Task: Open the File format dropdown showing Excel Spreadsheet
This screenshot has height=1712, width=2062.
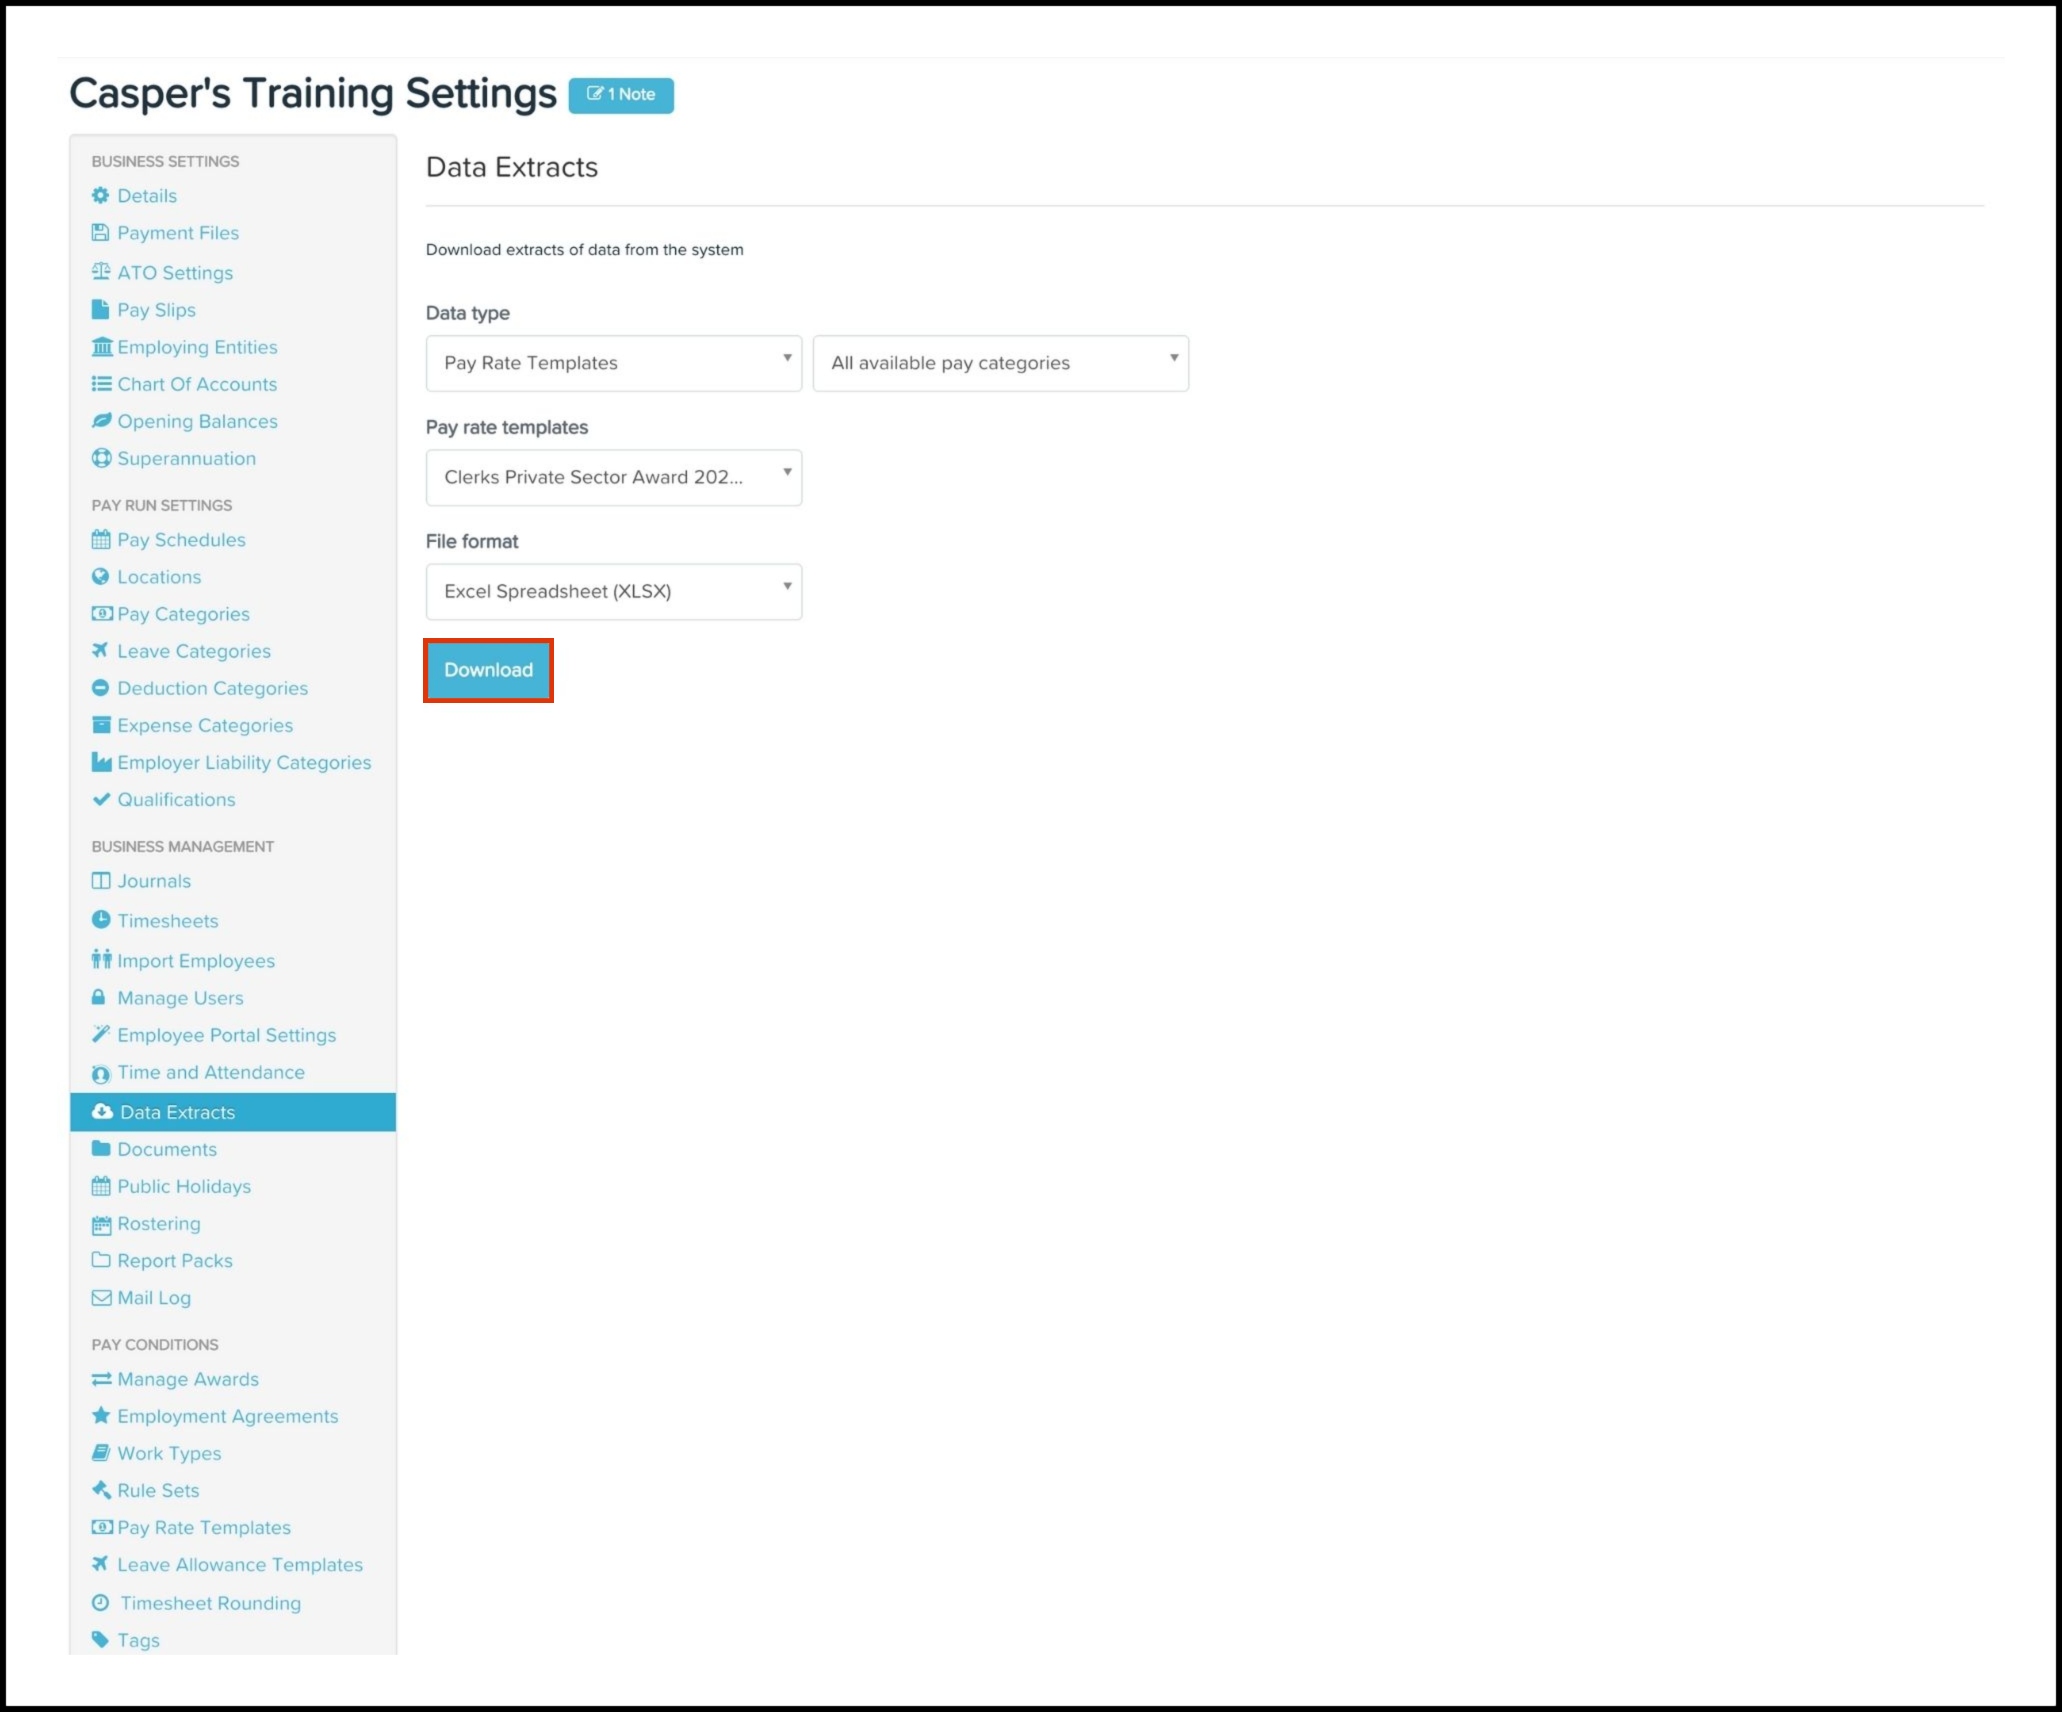Action: pos(614,591)
